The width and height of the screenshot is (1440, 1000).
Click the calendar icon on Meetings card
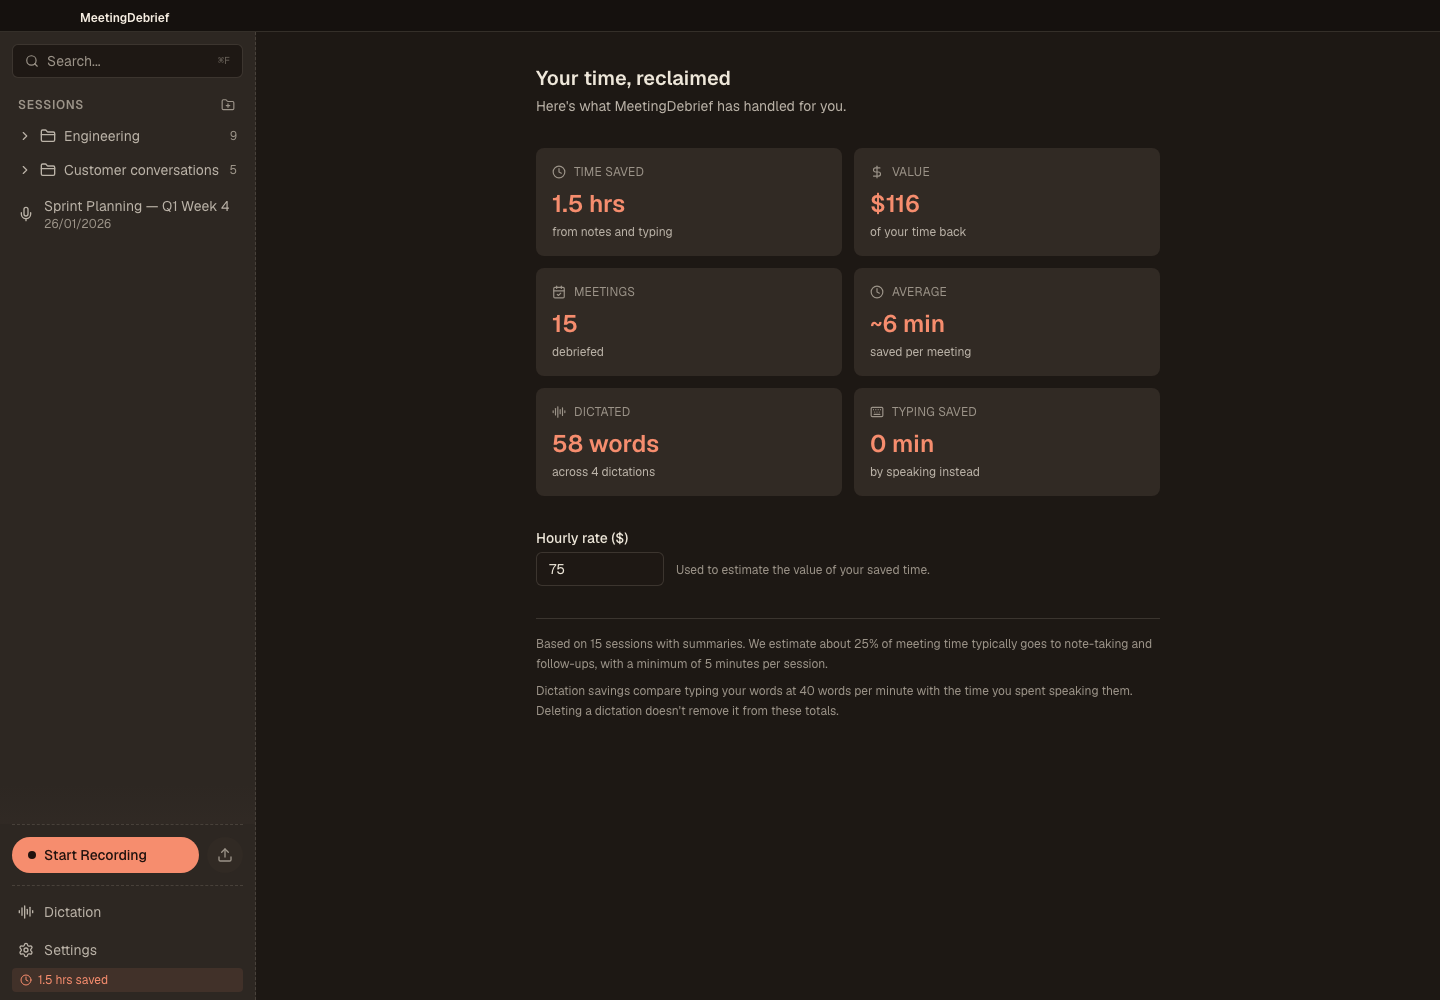tap(559, 292)
